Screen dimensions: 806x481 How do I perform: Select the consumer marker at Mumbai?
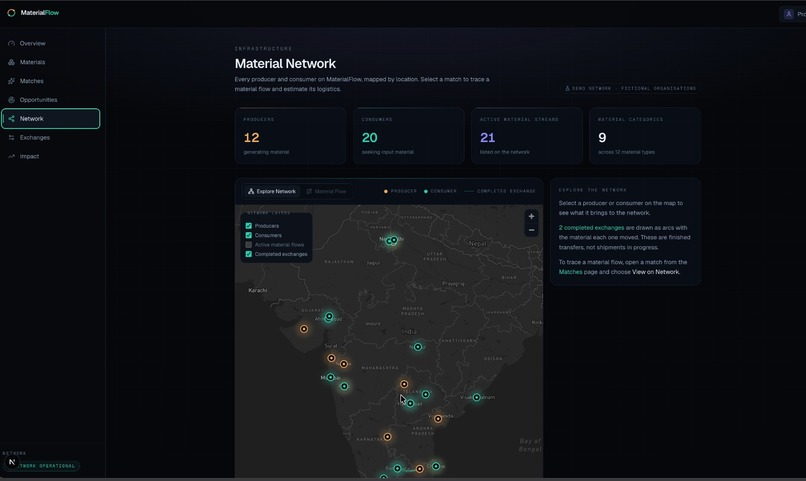[331, 377]
